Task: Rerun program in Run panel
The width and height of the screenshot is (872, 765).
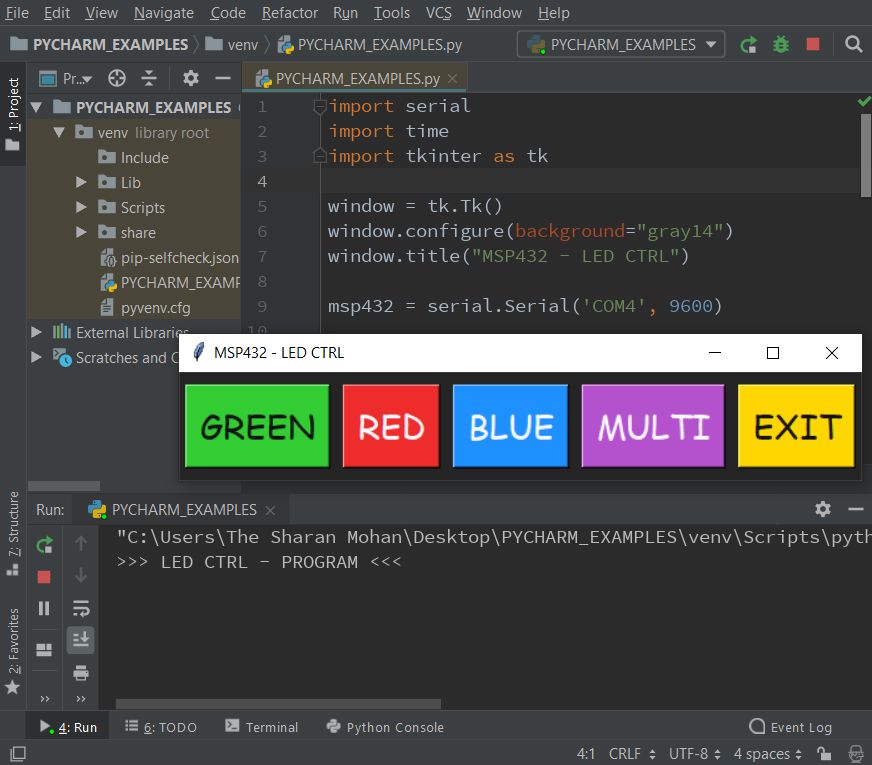Action: pyautogui.click(x=44, y=545)
